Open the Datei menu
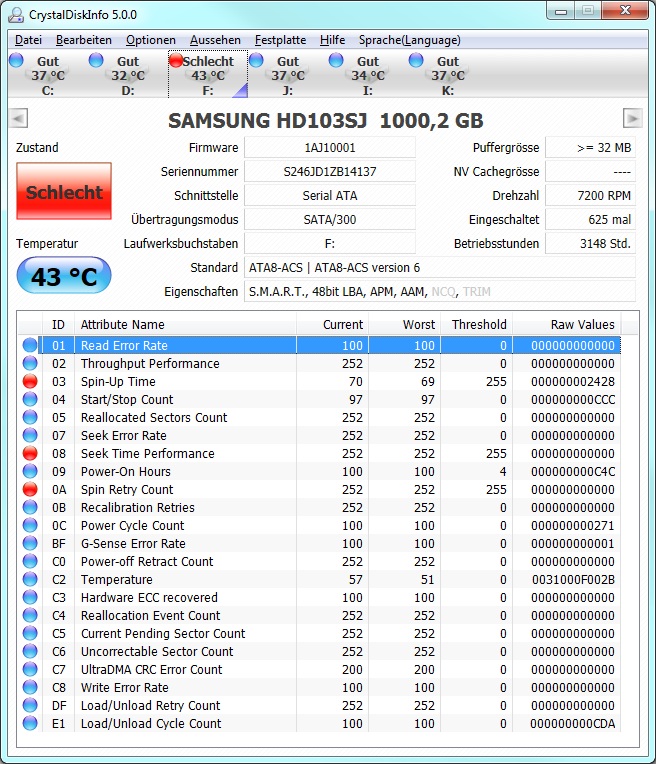Screen dimensions: 656x764 pos(28,40)
